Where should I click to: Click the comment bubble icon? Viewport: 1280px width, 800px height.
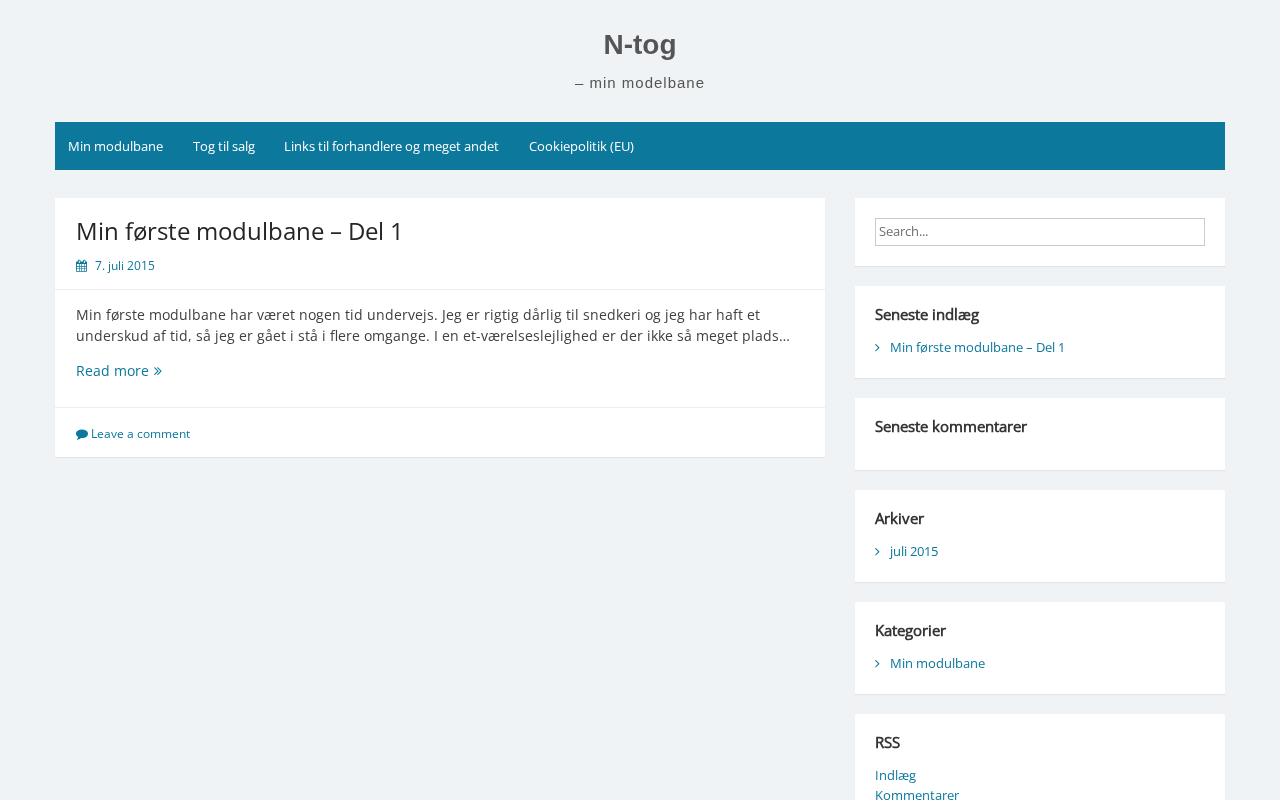(x=82, y=434)
